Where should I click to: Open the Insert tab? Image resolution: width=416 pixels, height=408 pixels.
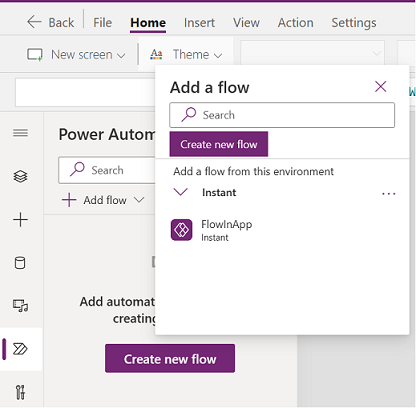(199, 23)
